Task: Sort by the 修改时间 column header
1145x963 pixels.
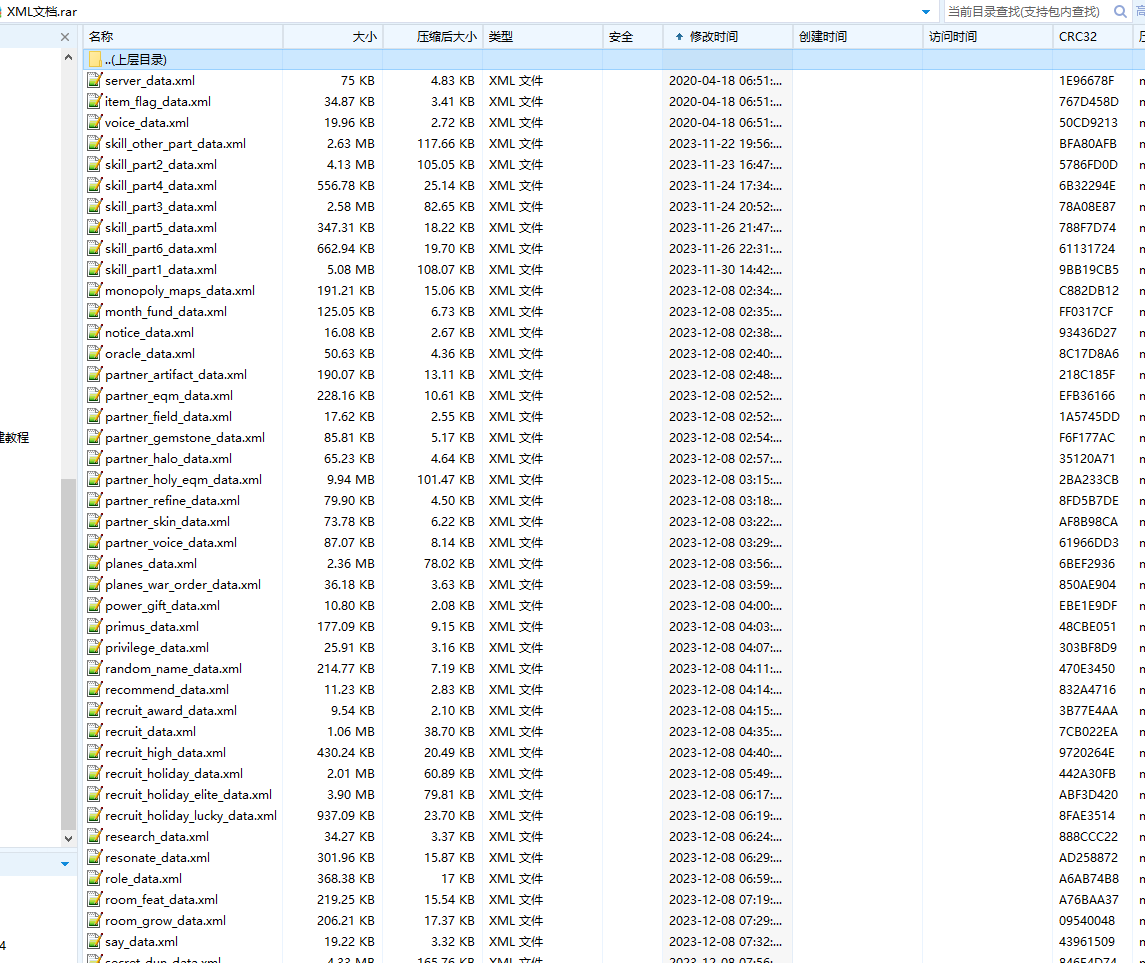Action: coord(728,37)
